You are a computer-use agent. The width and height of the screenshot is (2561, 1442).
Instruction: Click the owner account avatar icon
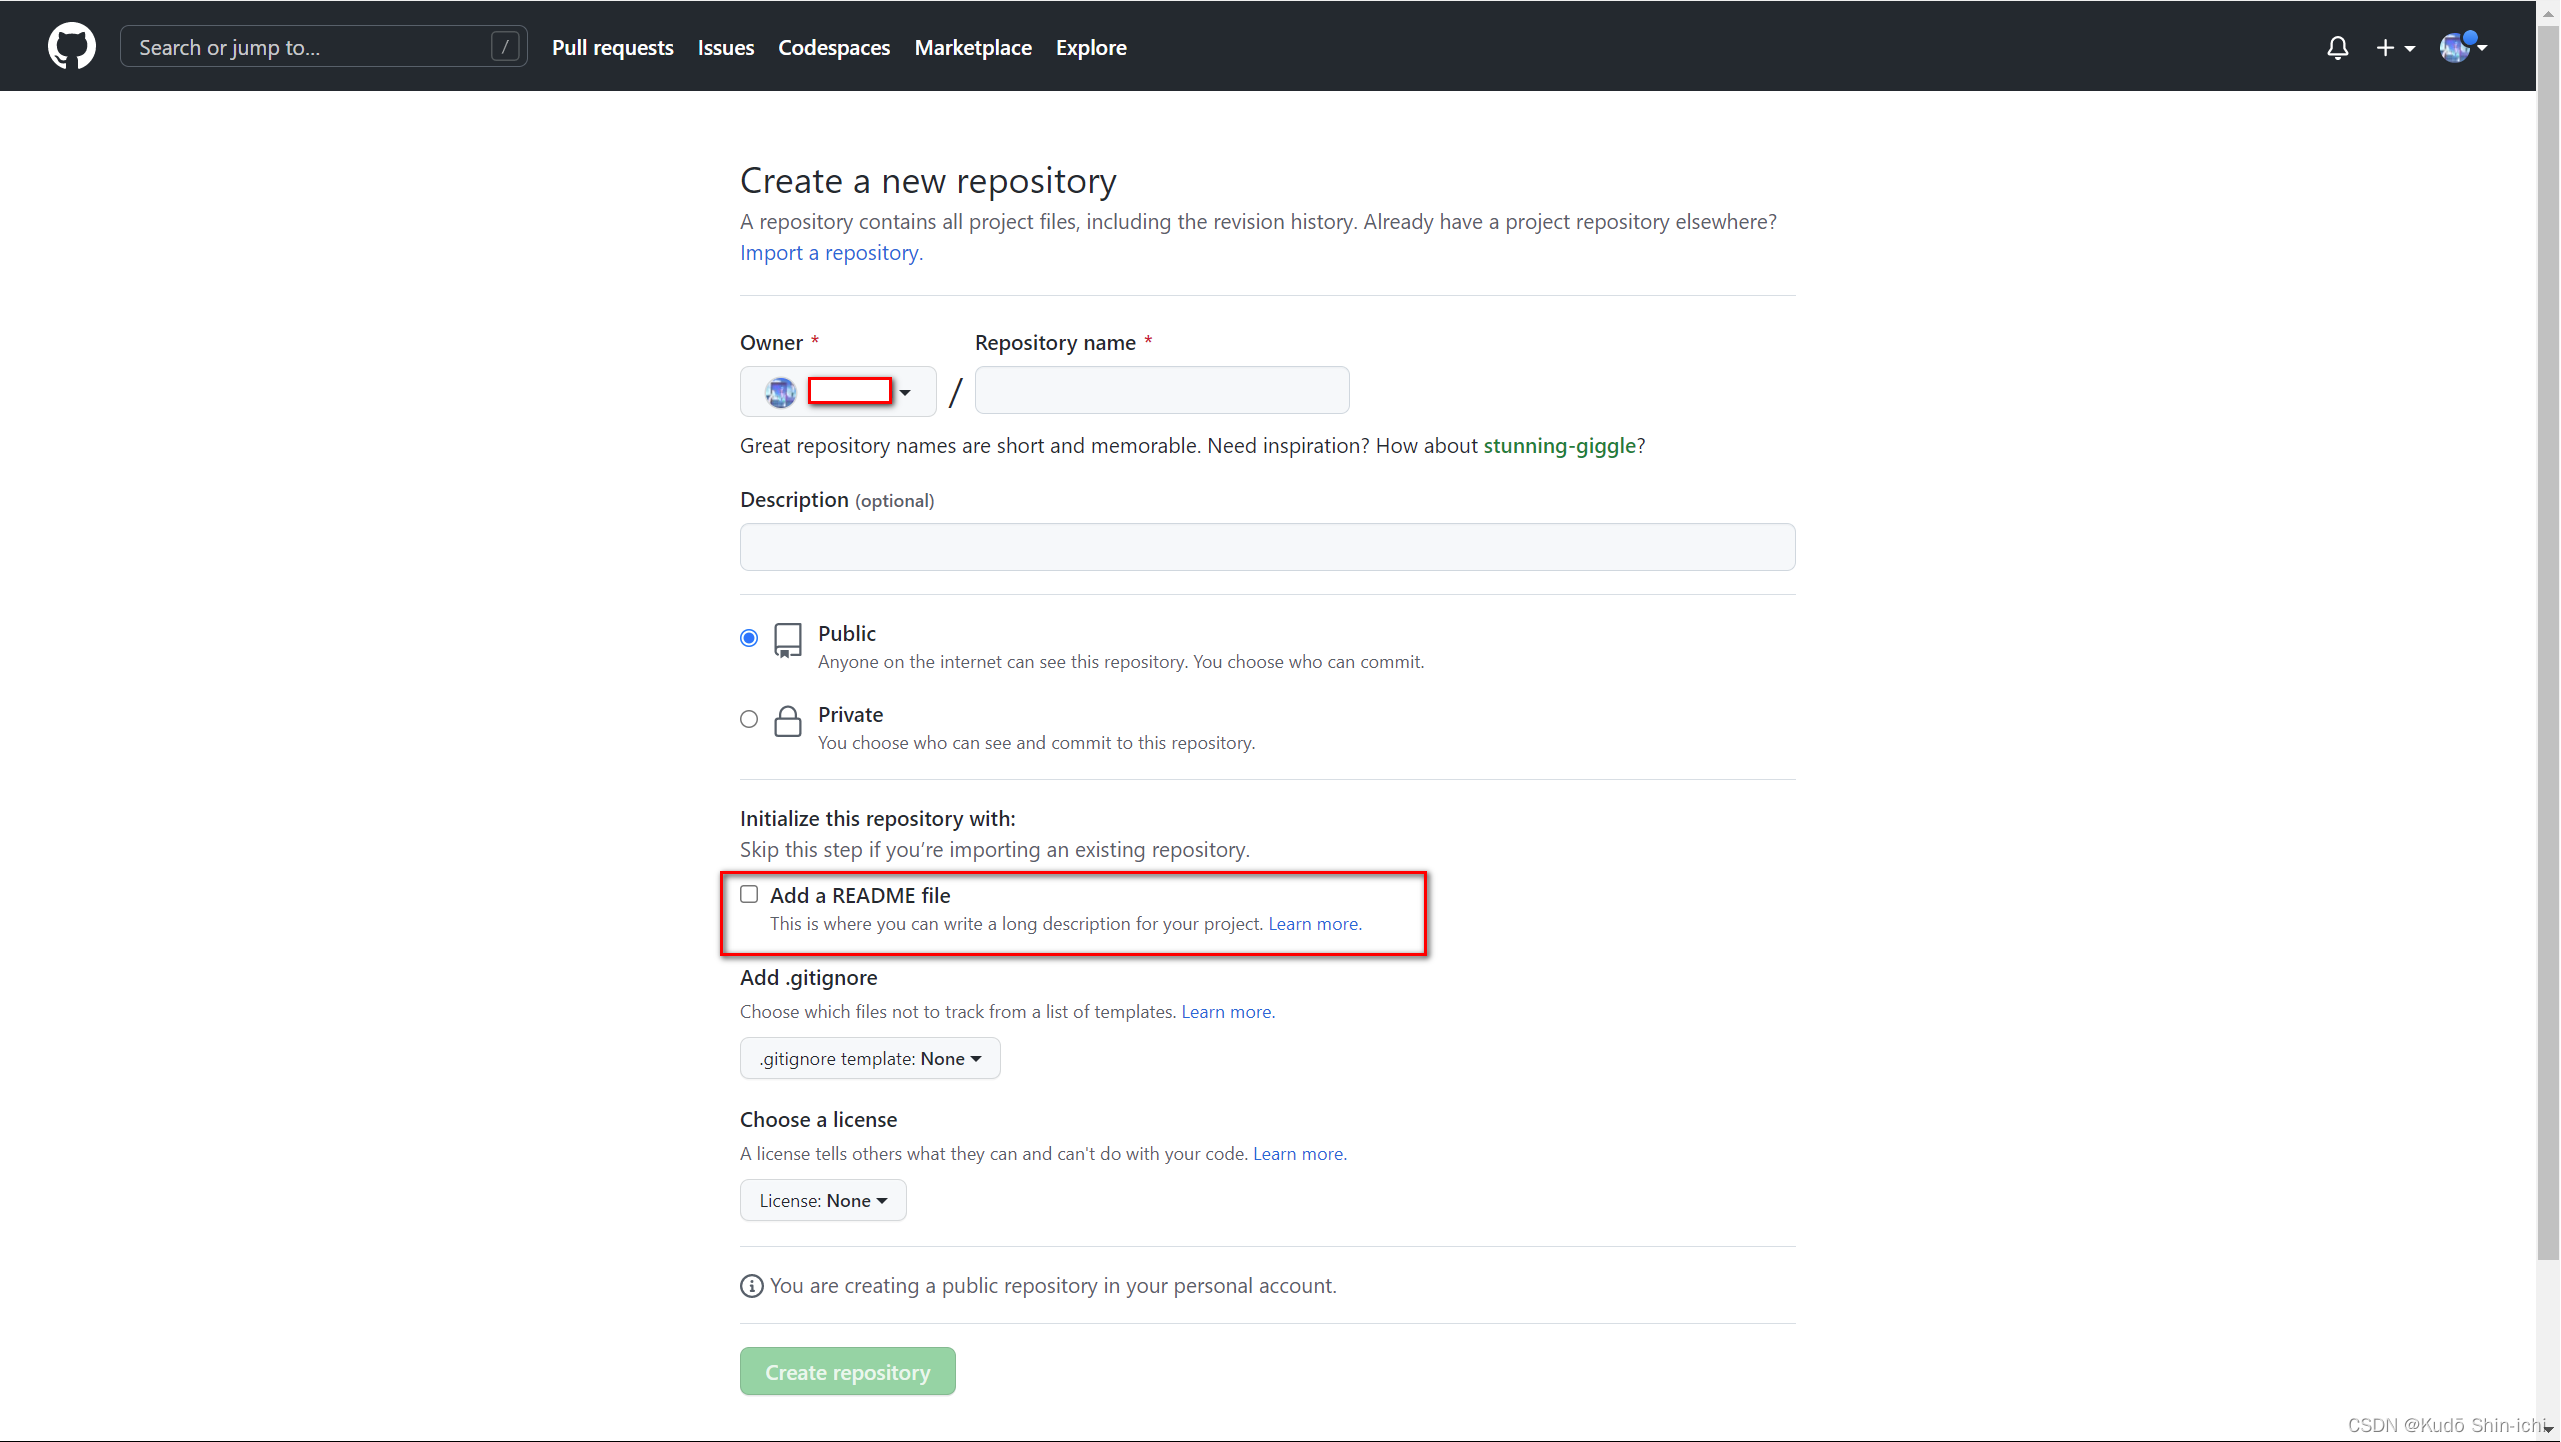coord(779,389)
